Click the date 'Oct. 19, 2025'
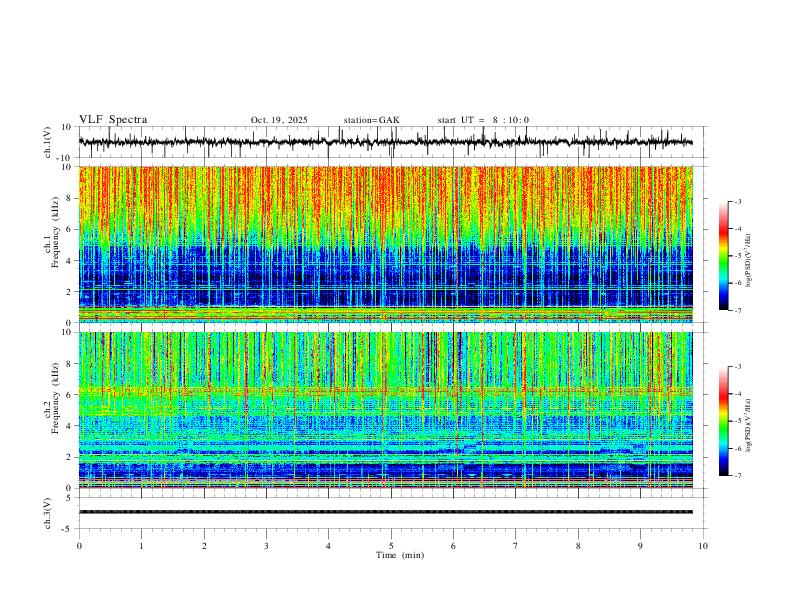 (279, 120)
